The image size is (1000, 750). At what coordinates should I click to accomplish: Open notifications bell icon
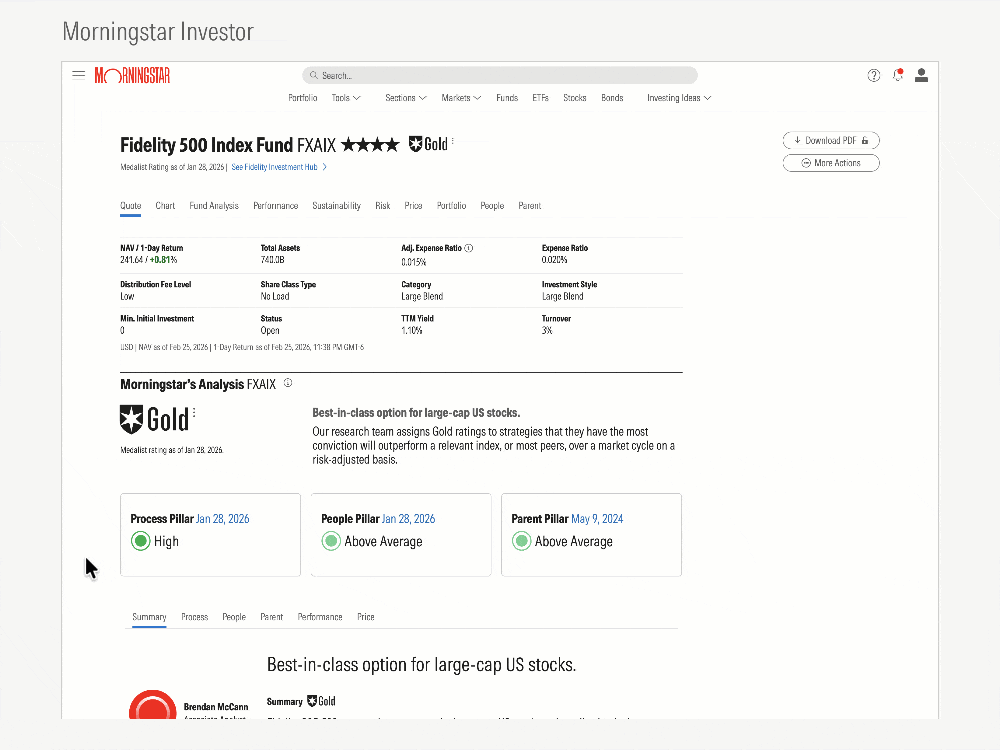pos(898,75)
